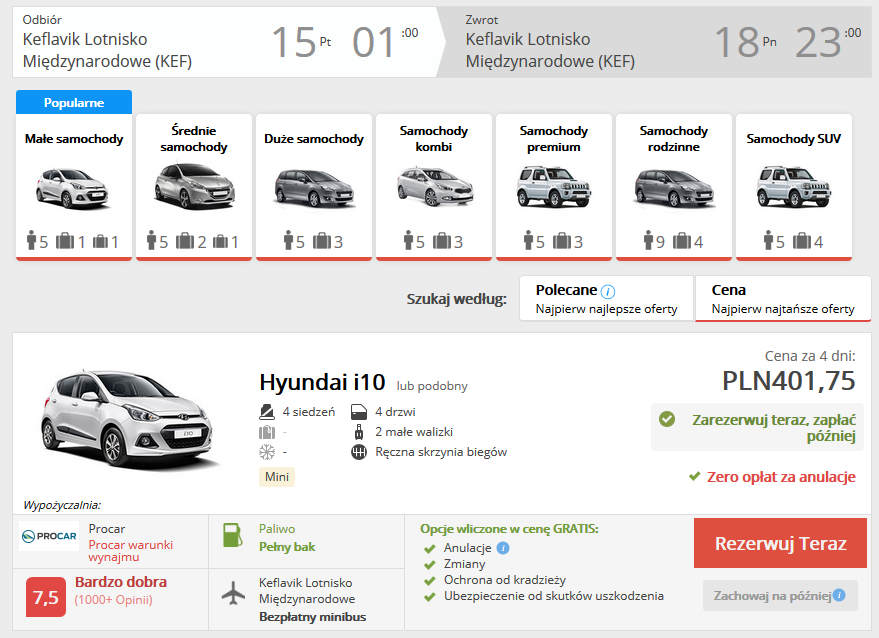The height and width of the screenshot is (638, 879).
Task: Click the checkmark beside Zero opłat za anulacje
Action: coord(695,477)
